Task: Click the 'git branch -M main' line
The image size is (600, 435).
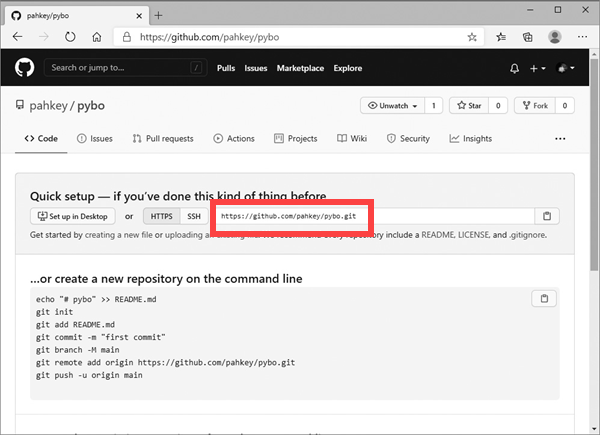Action: (77, 350)
